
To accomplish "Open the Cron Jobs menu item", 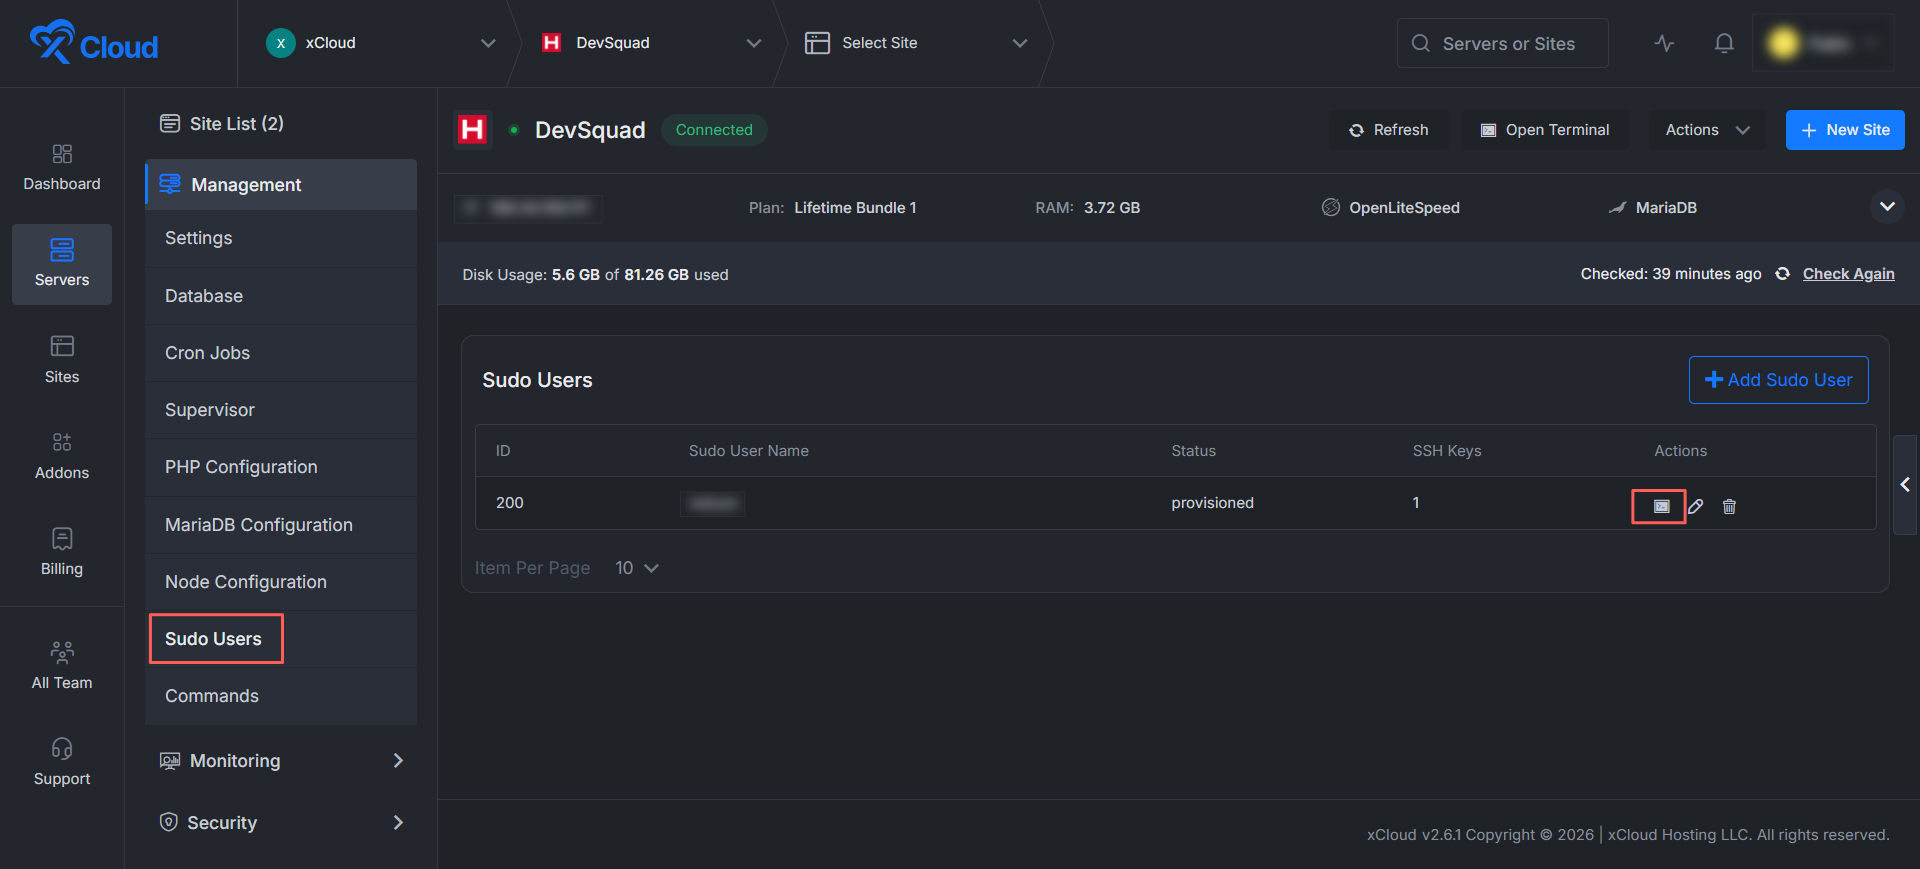I will (281, 353).
